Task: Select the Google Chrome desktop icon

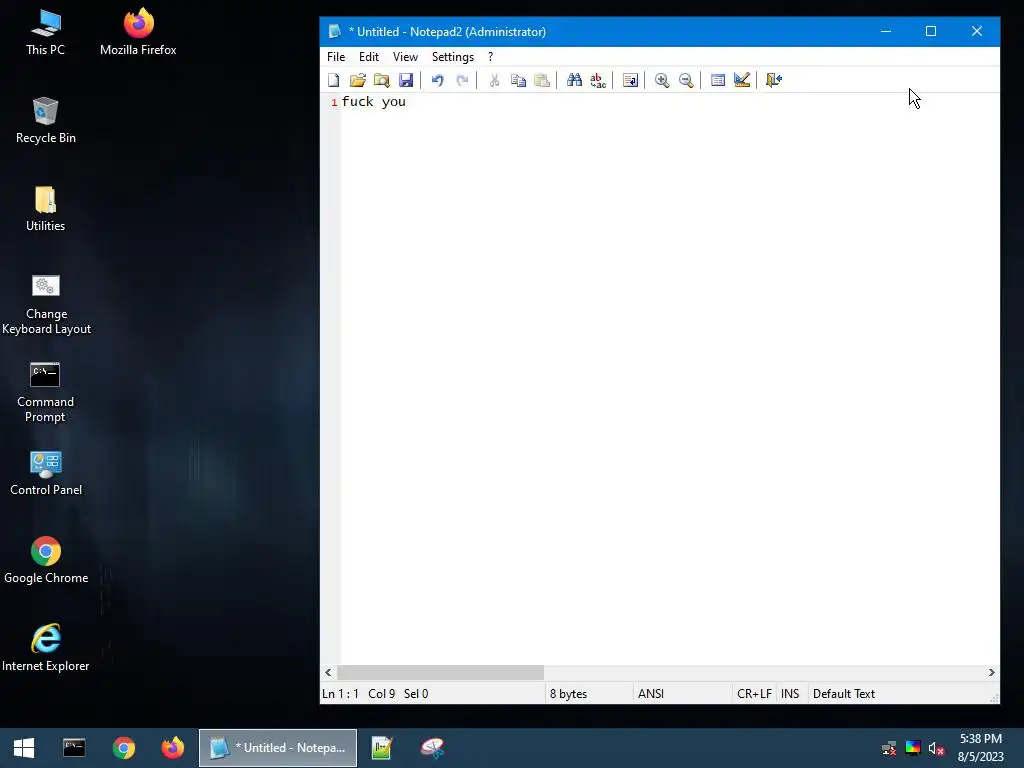Action: (46, 560)
